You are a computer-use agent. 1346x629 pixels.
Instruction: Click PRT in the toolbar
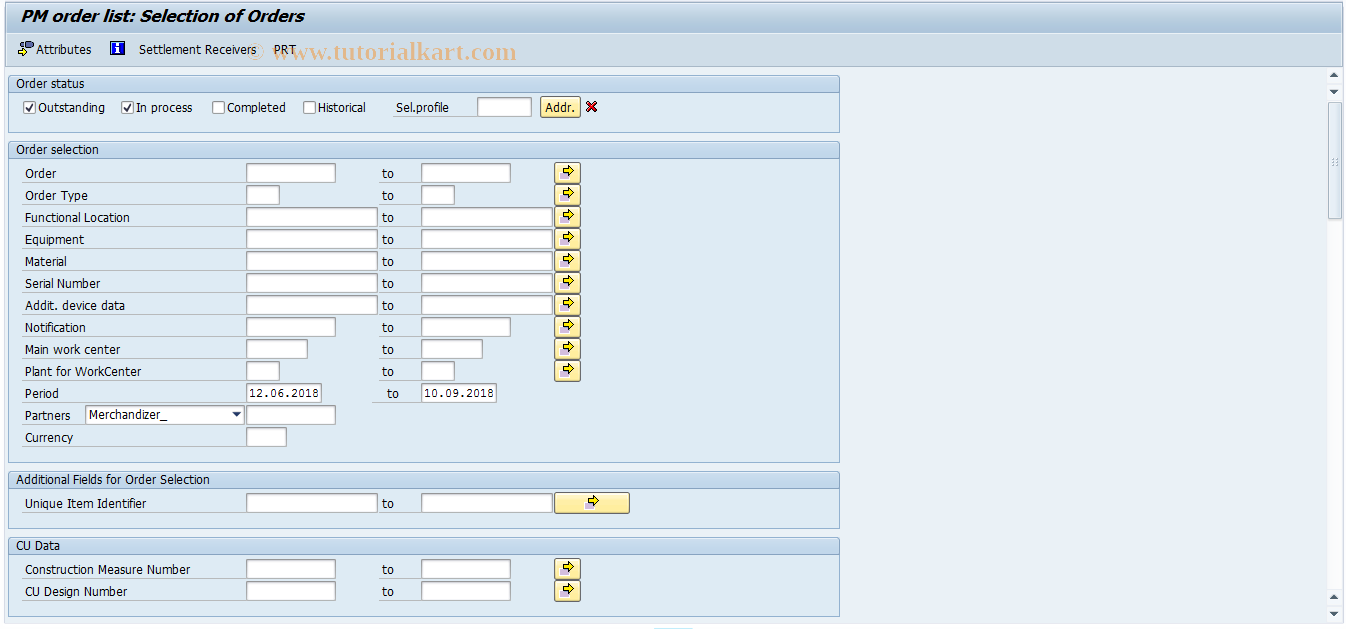[284, 48]
